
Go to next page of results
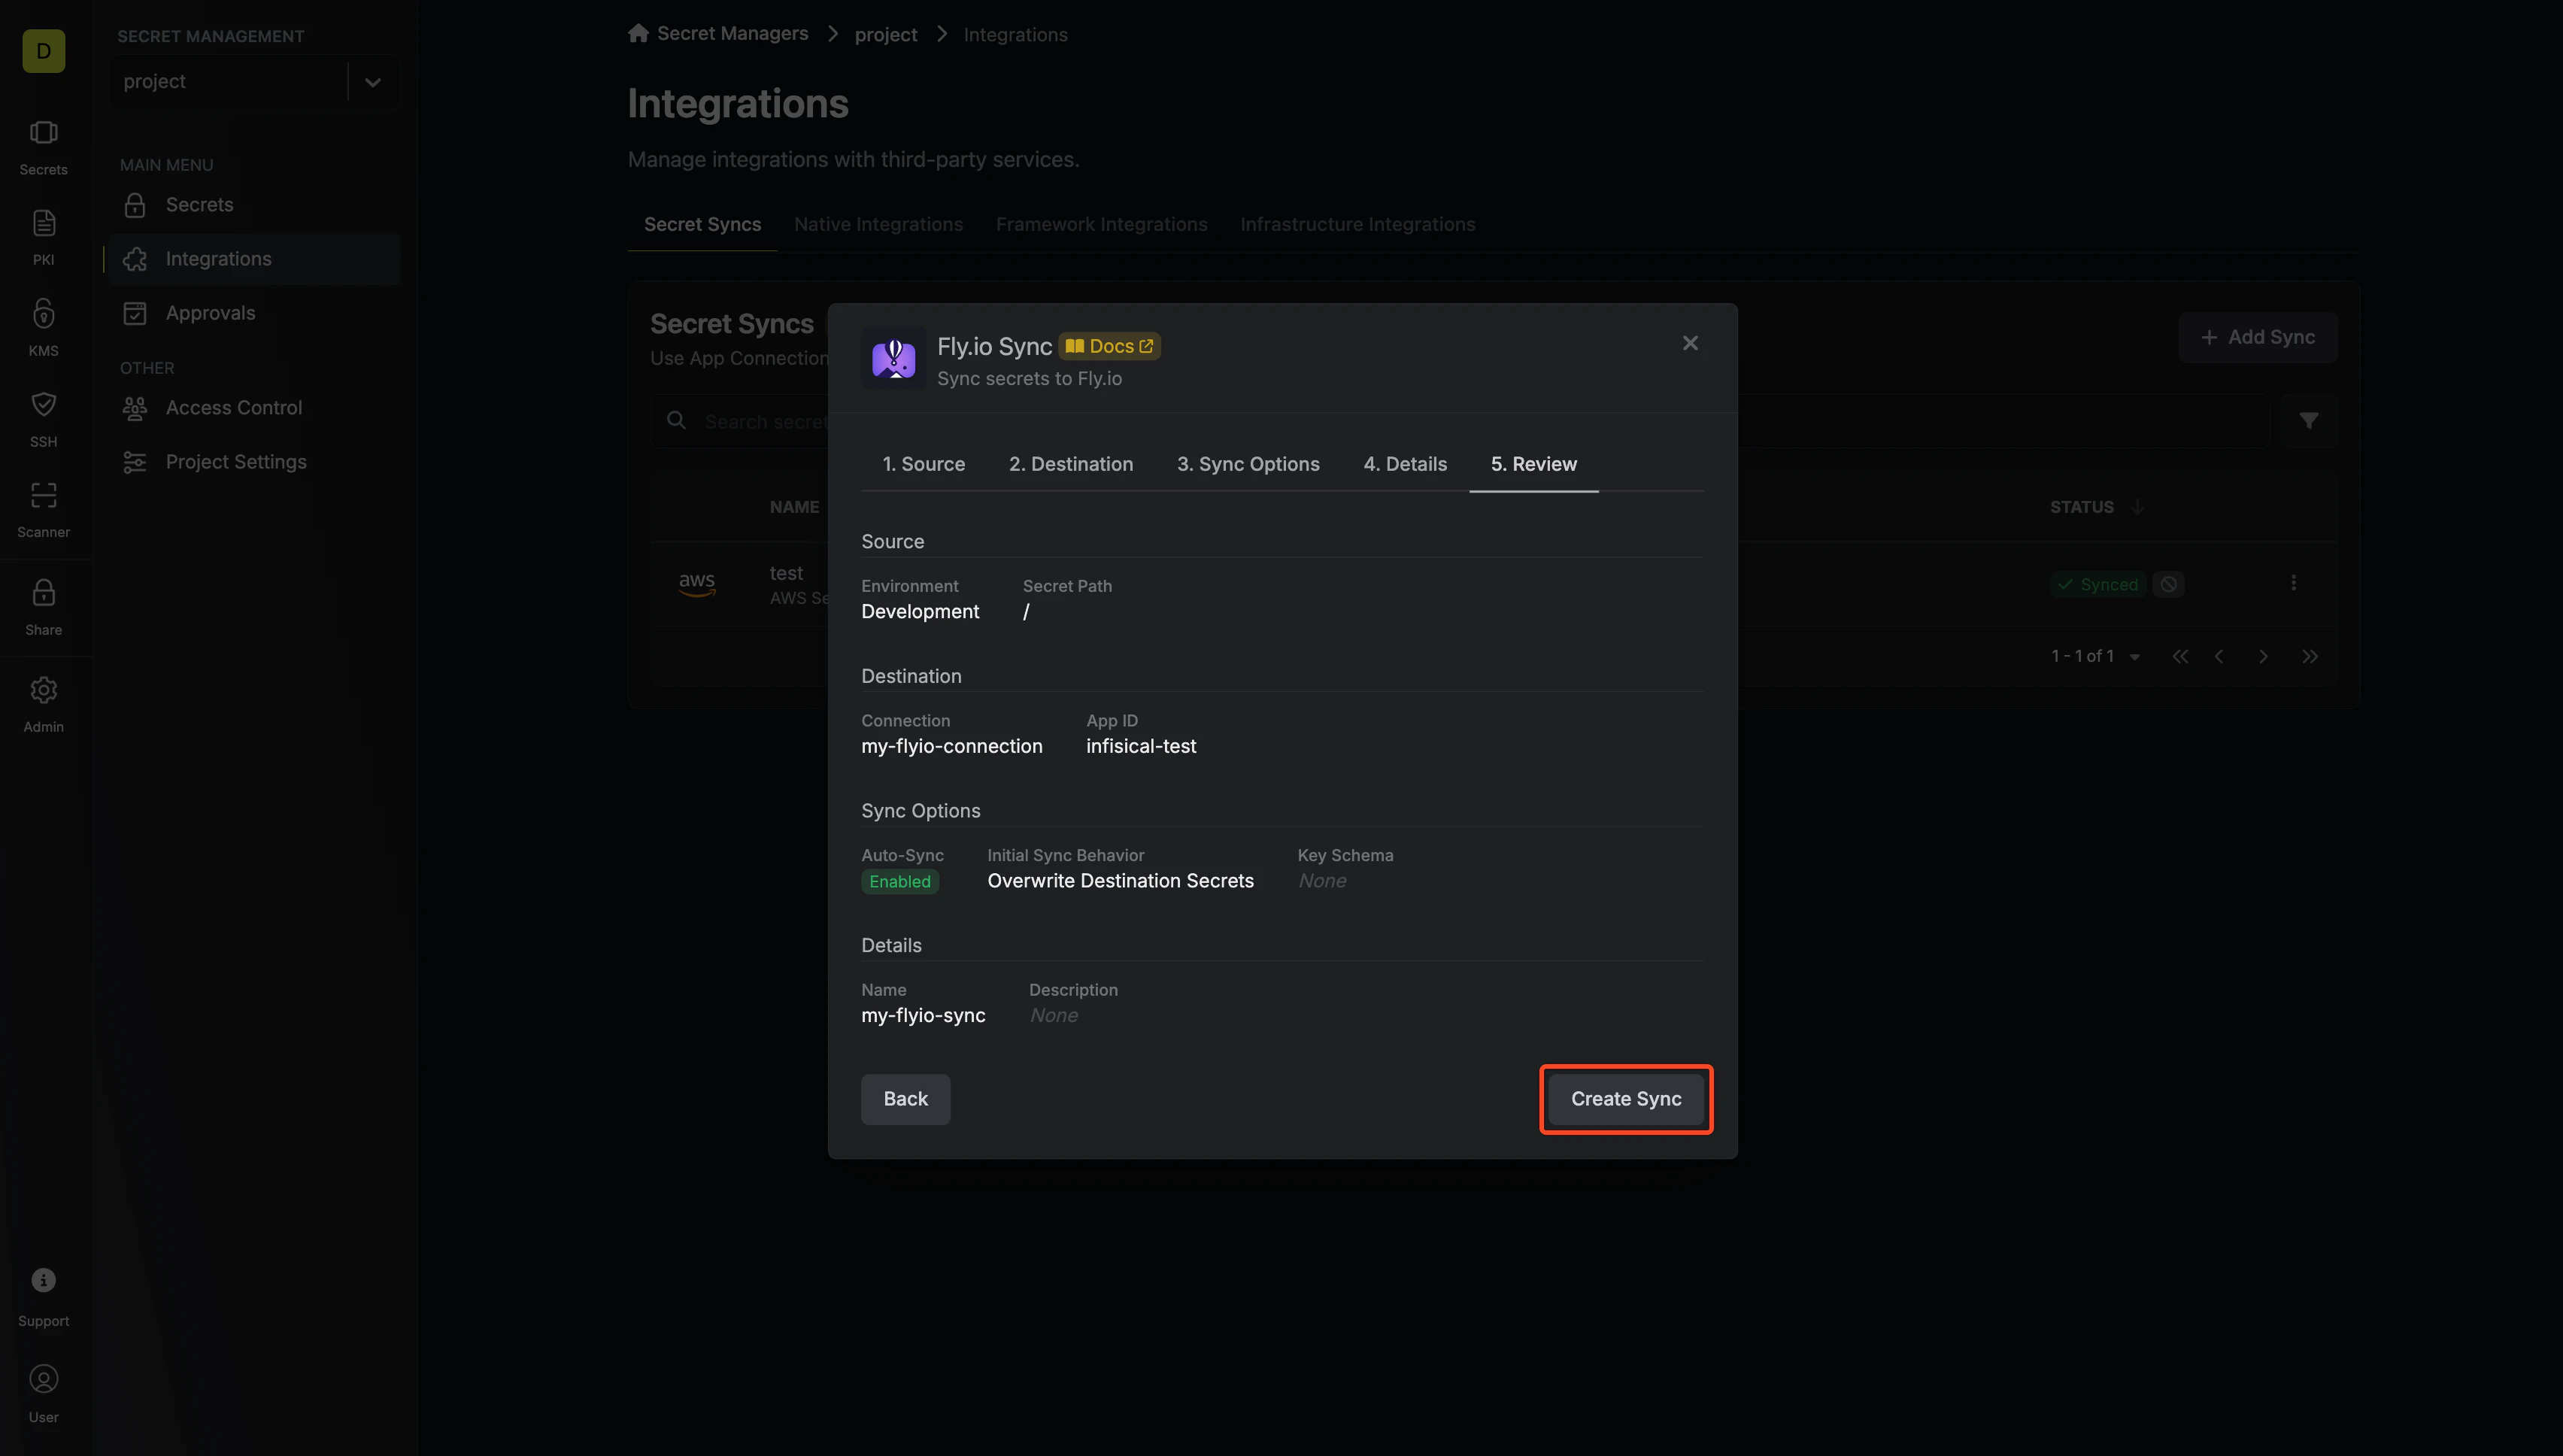pyautogui.click(x=2263, y=657)
